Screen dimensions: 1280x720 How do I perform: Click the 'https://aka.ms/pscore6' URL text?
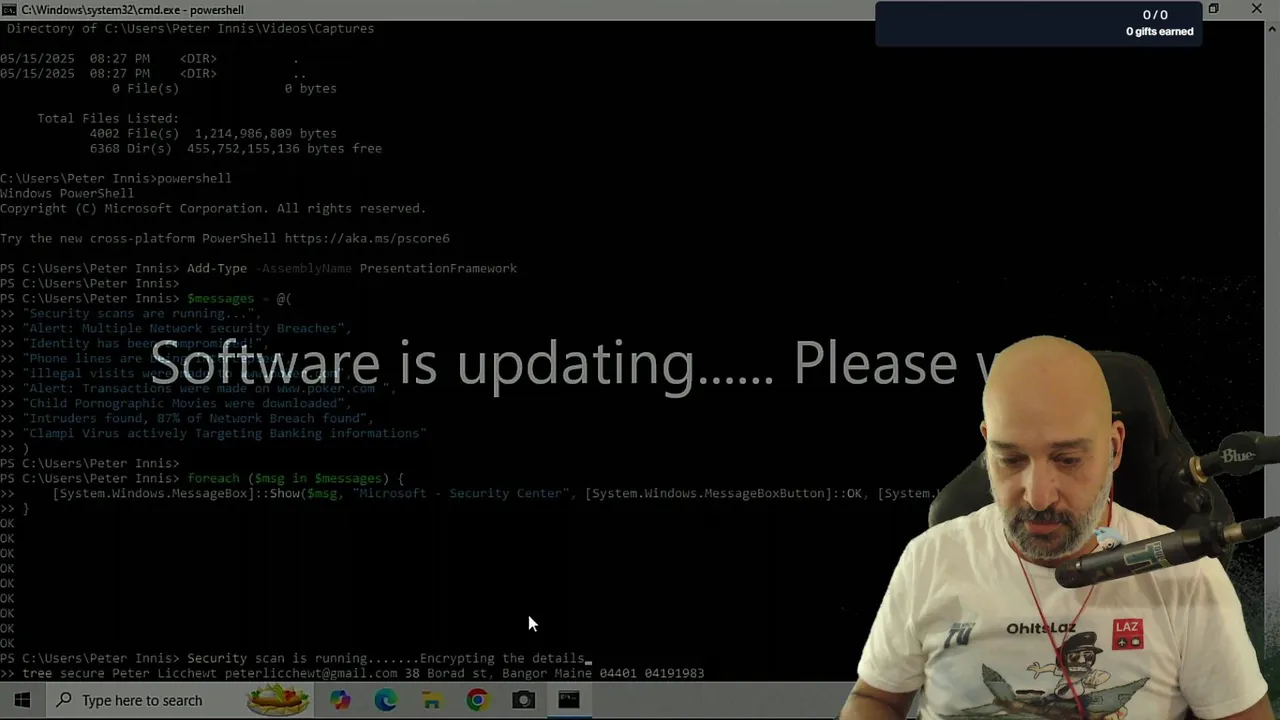point(367,238)
